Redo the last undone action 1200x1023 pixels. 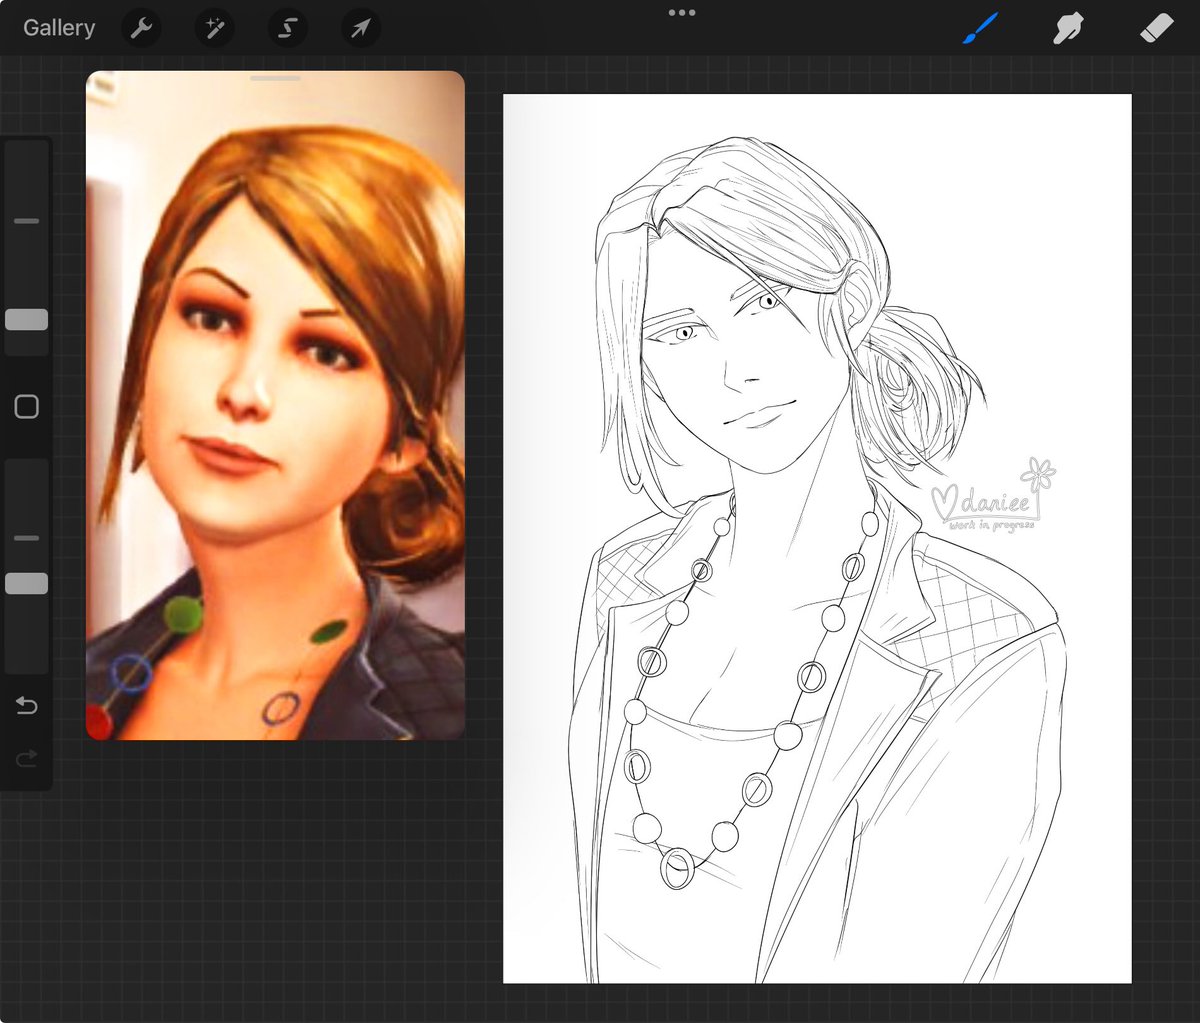click(x=27, y=760)
